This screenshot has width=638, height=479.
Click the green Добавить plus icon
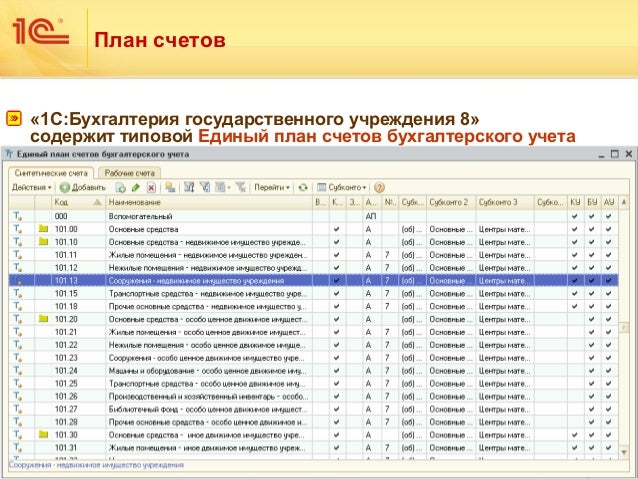pyautogui.click(x=64, y=188)
